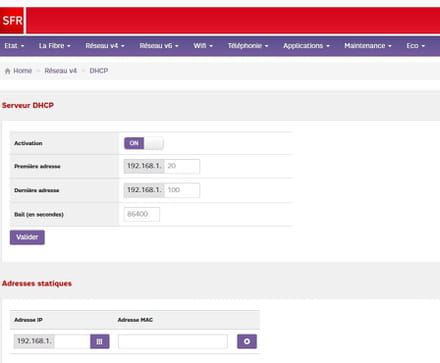The height and width of the screenshot is (363, 440).
Task: Click the static Adresse IP input
Action: tap(72, 341)
